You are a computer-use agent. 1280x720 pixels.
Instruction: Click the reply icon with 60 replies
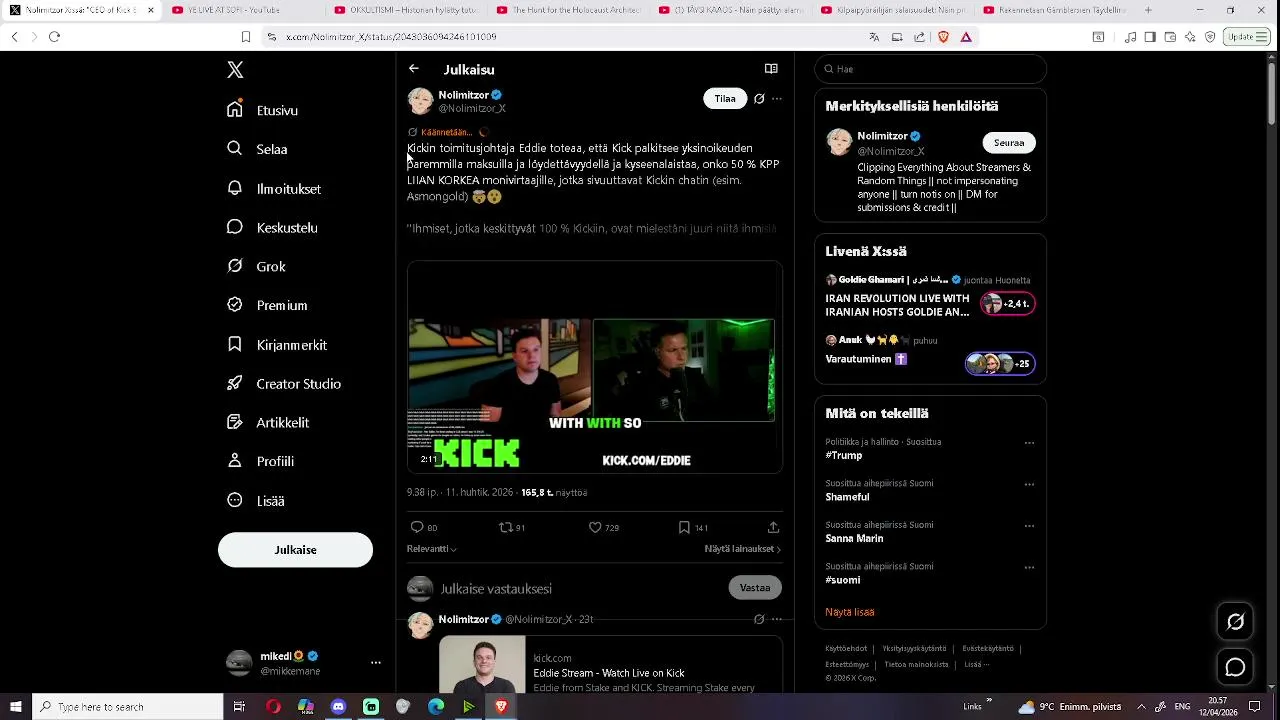click(x=417, y=527)
